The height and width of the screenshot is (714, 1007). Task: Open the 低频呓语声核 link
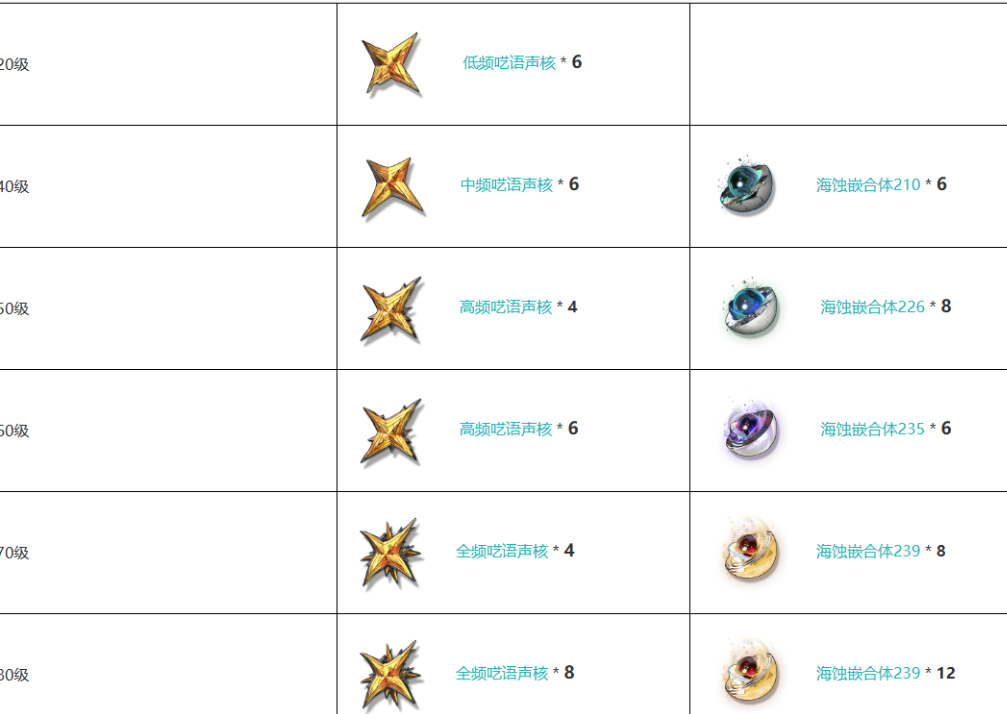(x=509, y=63)
